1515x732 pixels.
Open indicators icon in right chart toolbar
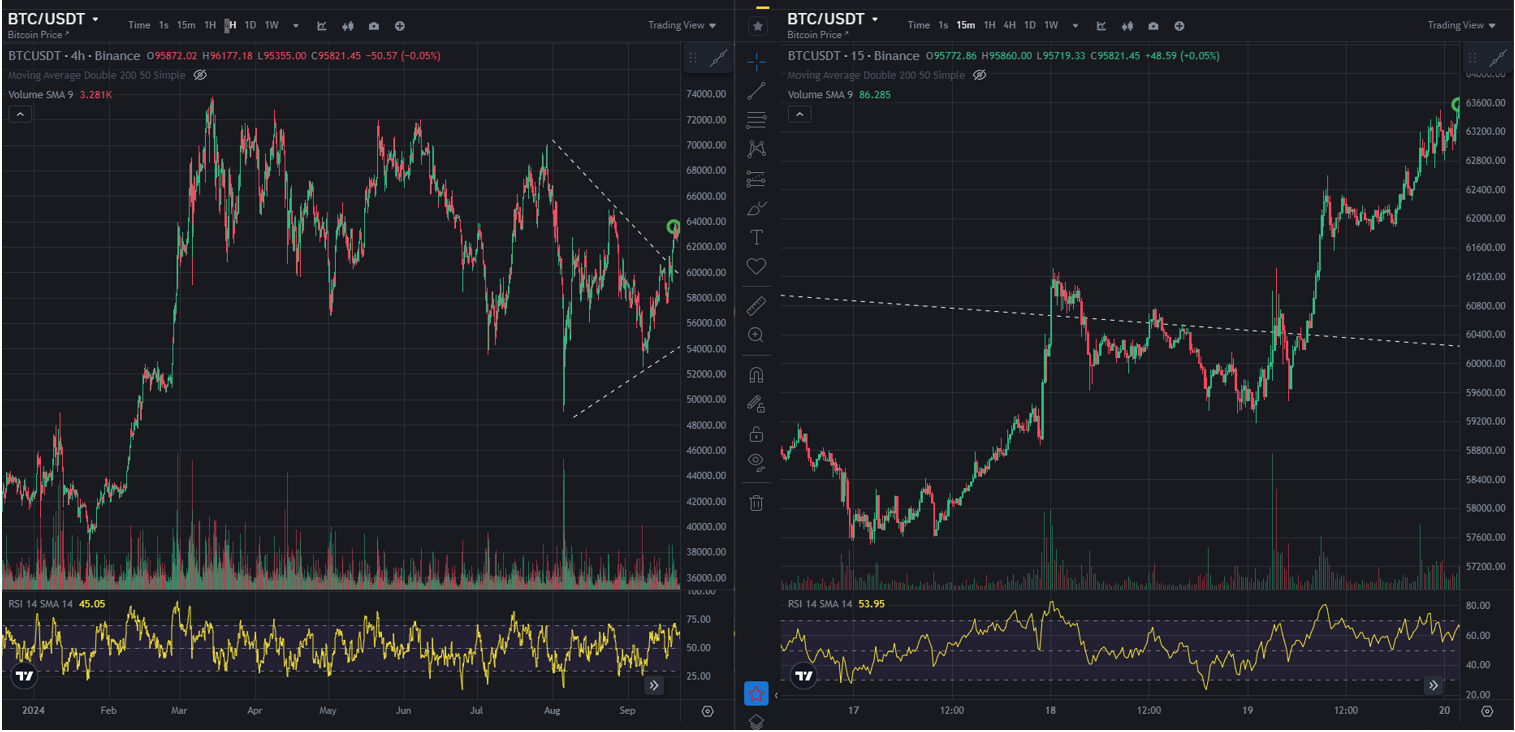1102,25
